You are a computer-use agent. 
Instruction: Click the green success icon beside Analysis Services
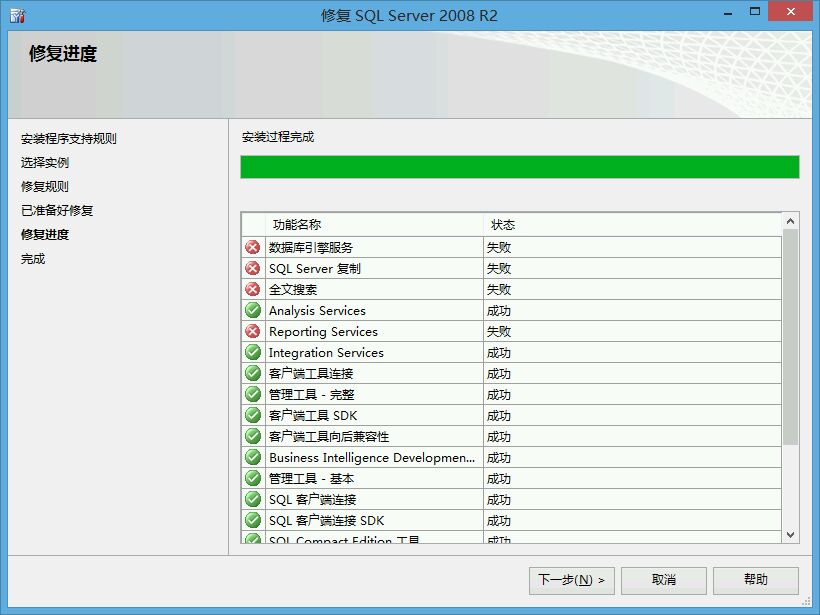pyautogui.click(x=253, y=310)
